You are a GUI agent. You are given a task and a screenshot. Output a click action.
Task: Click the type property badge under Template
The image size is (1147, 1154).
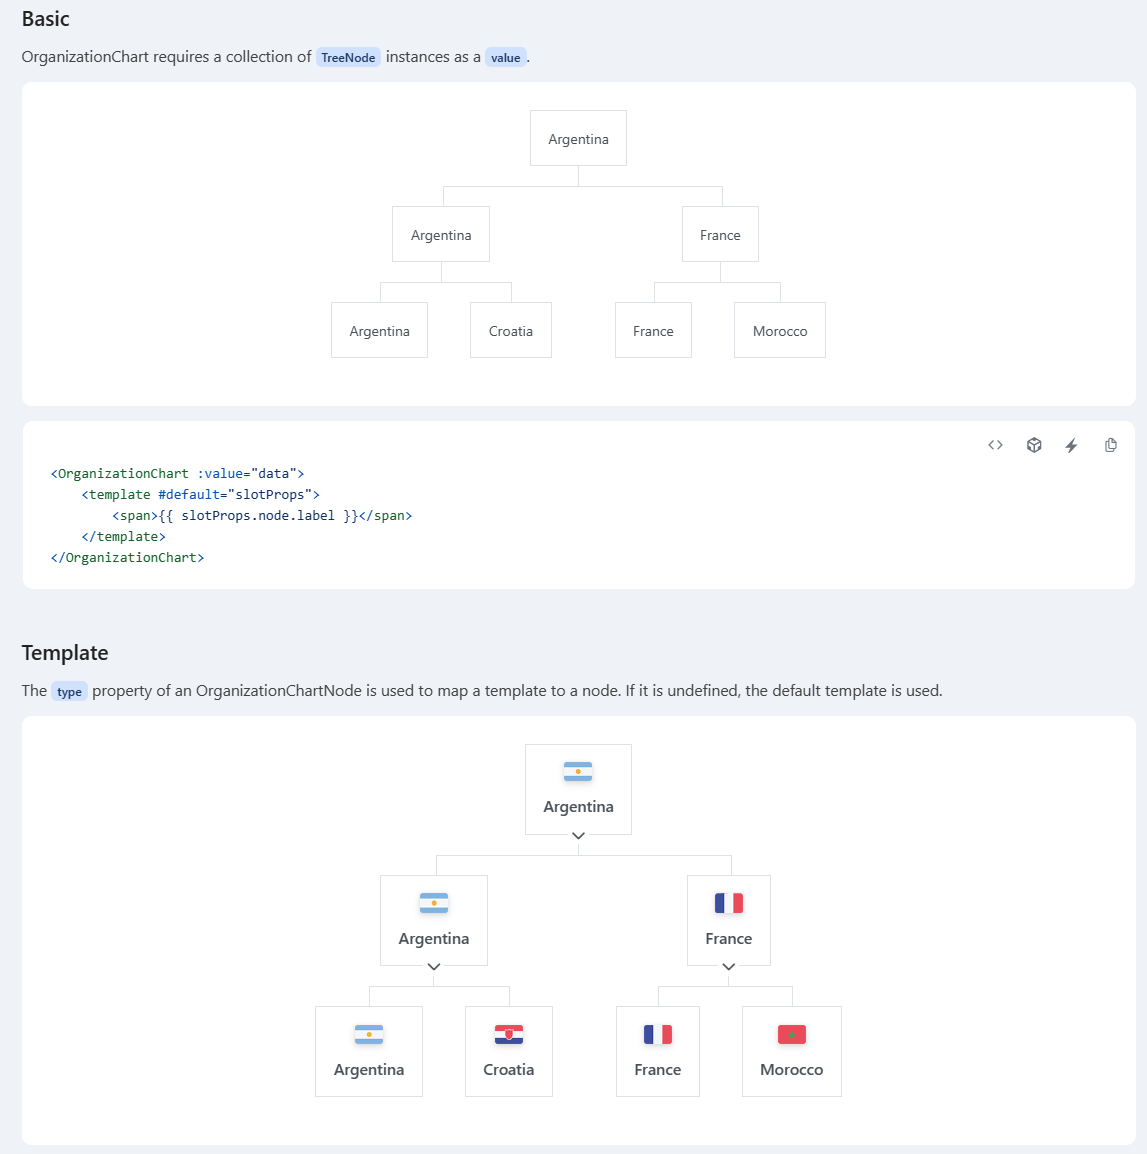click(69, 691)
